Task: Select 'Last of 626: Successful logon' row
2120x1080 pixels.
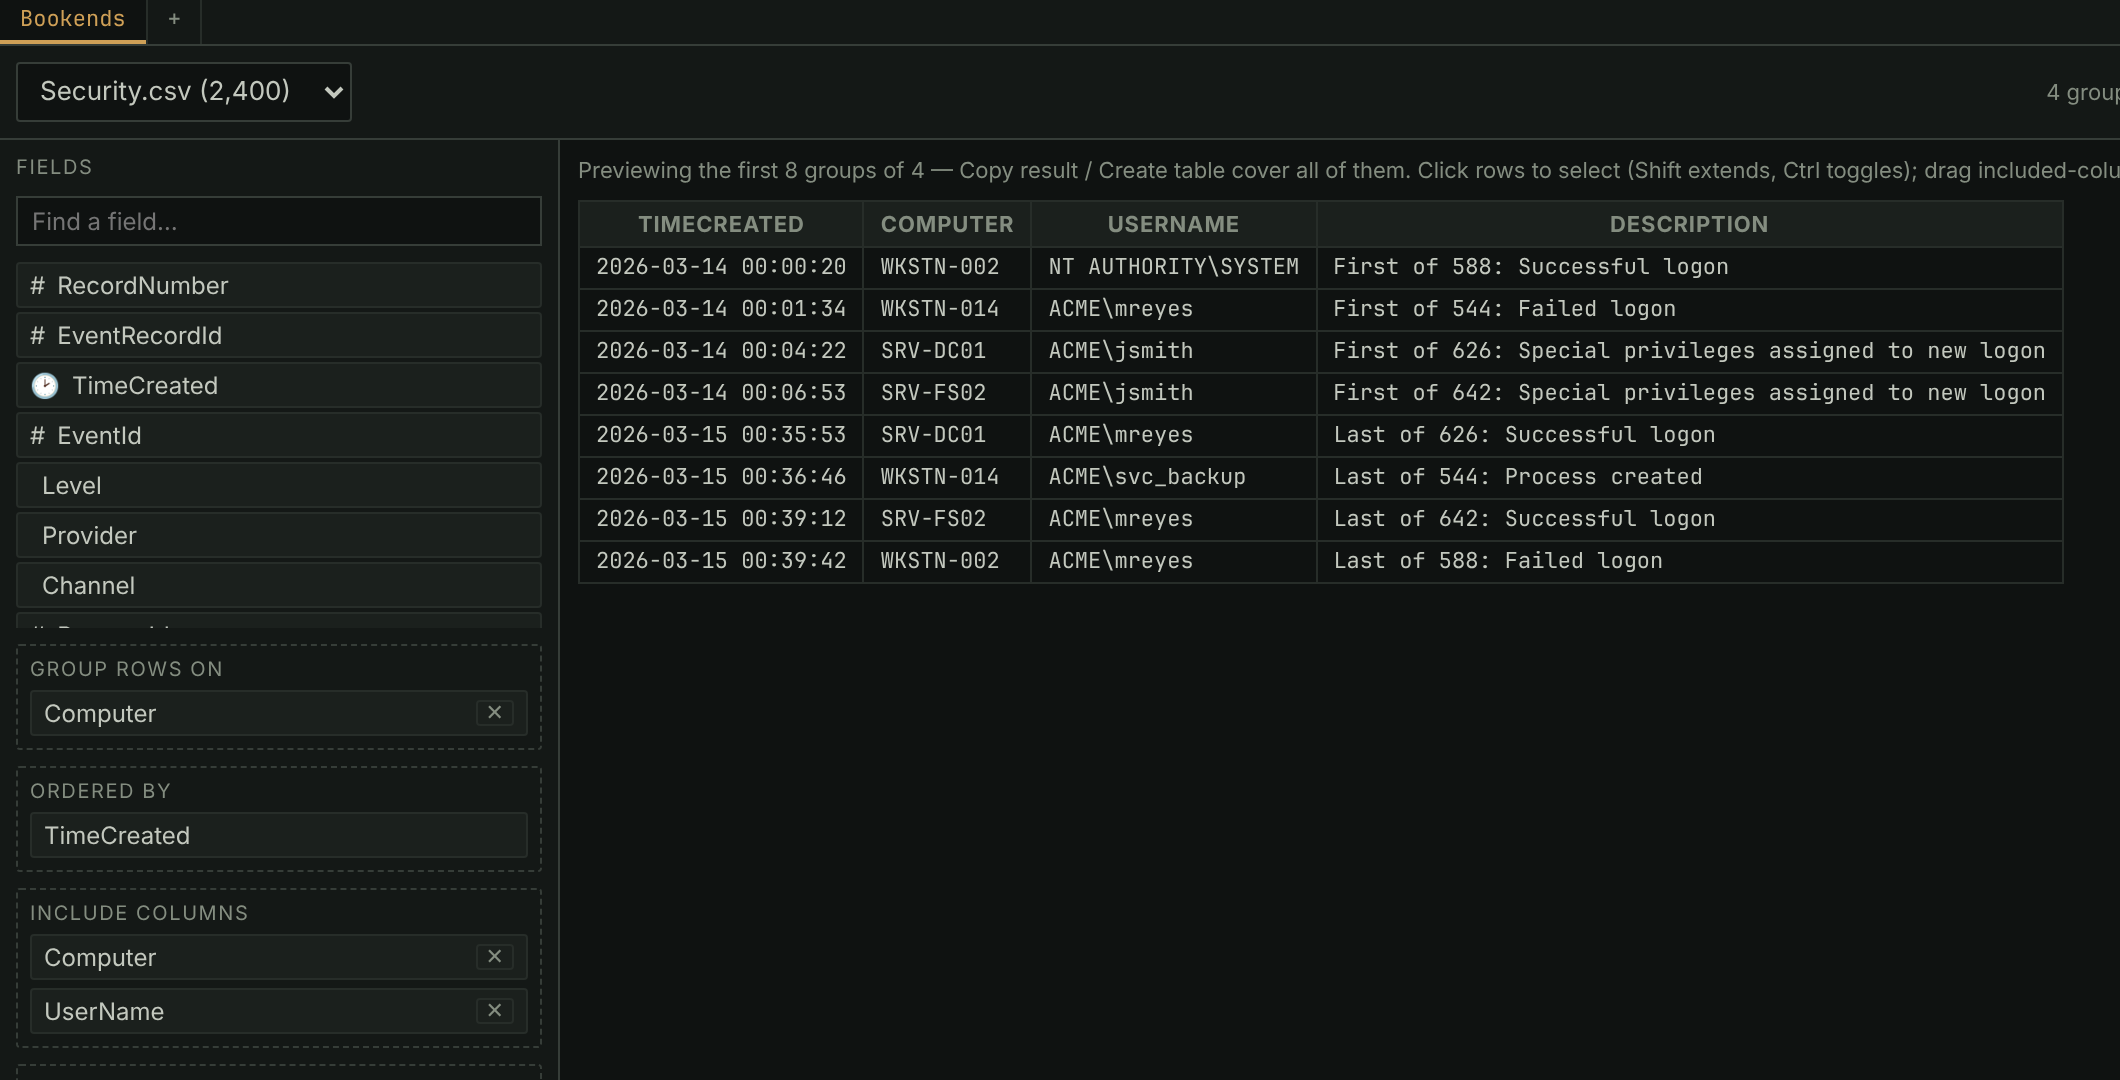Action: pyautogui.click(x=1321, y=435)
